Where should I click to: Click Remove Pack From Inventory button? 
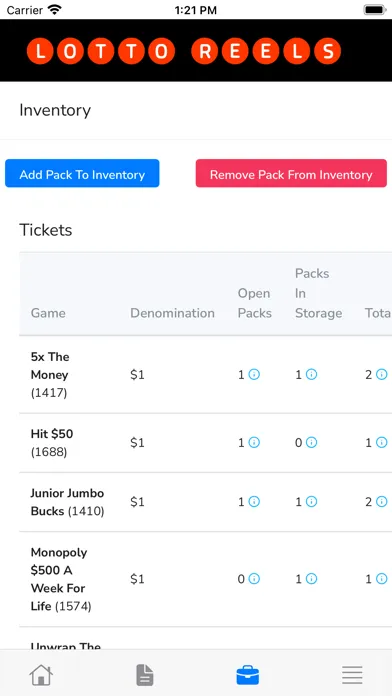[291, 174]
